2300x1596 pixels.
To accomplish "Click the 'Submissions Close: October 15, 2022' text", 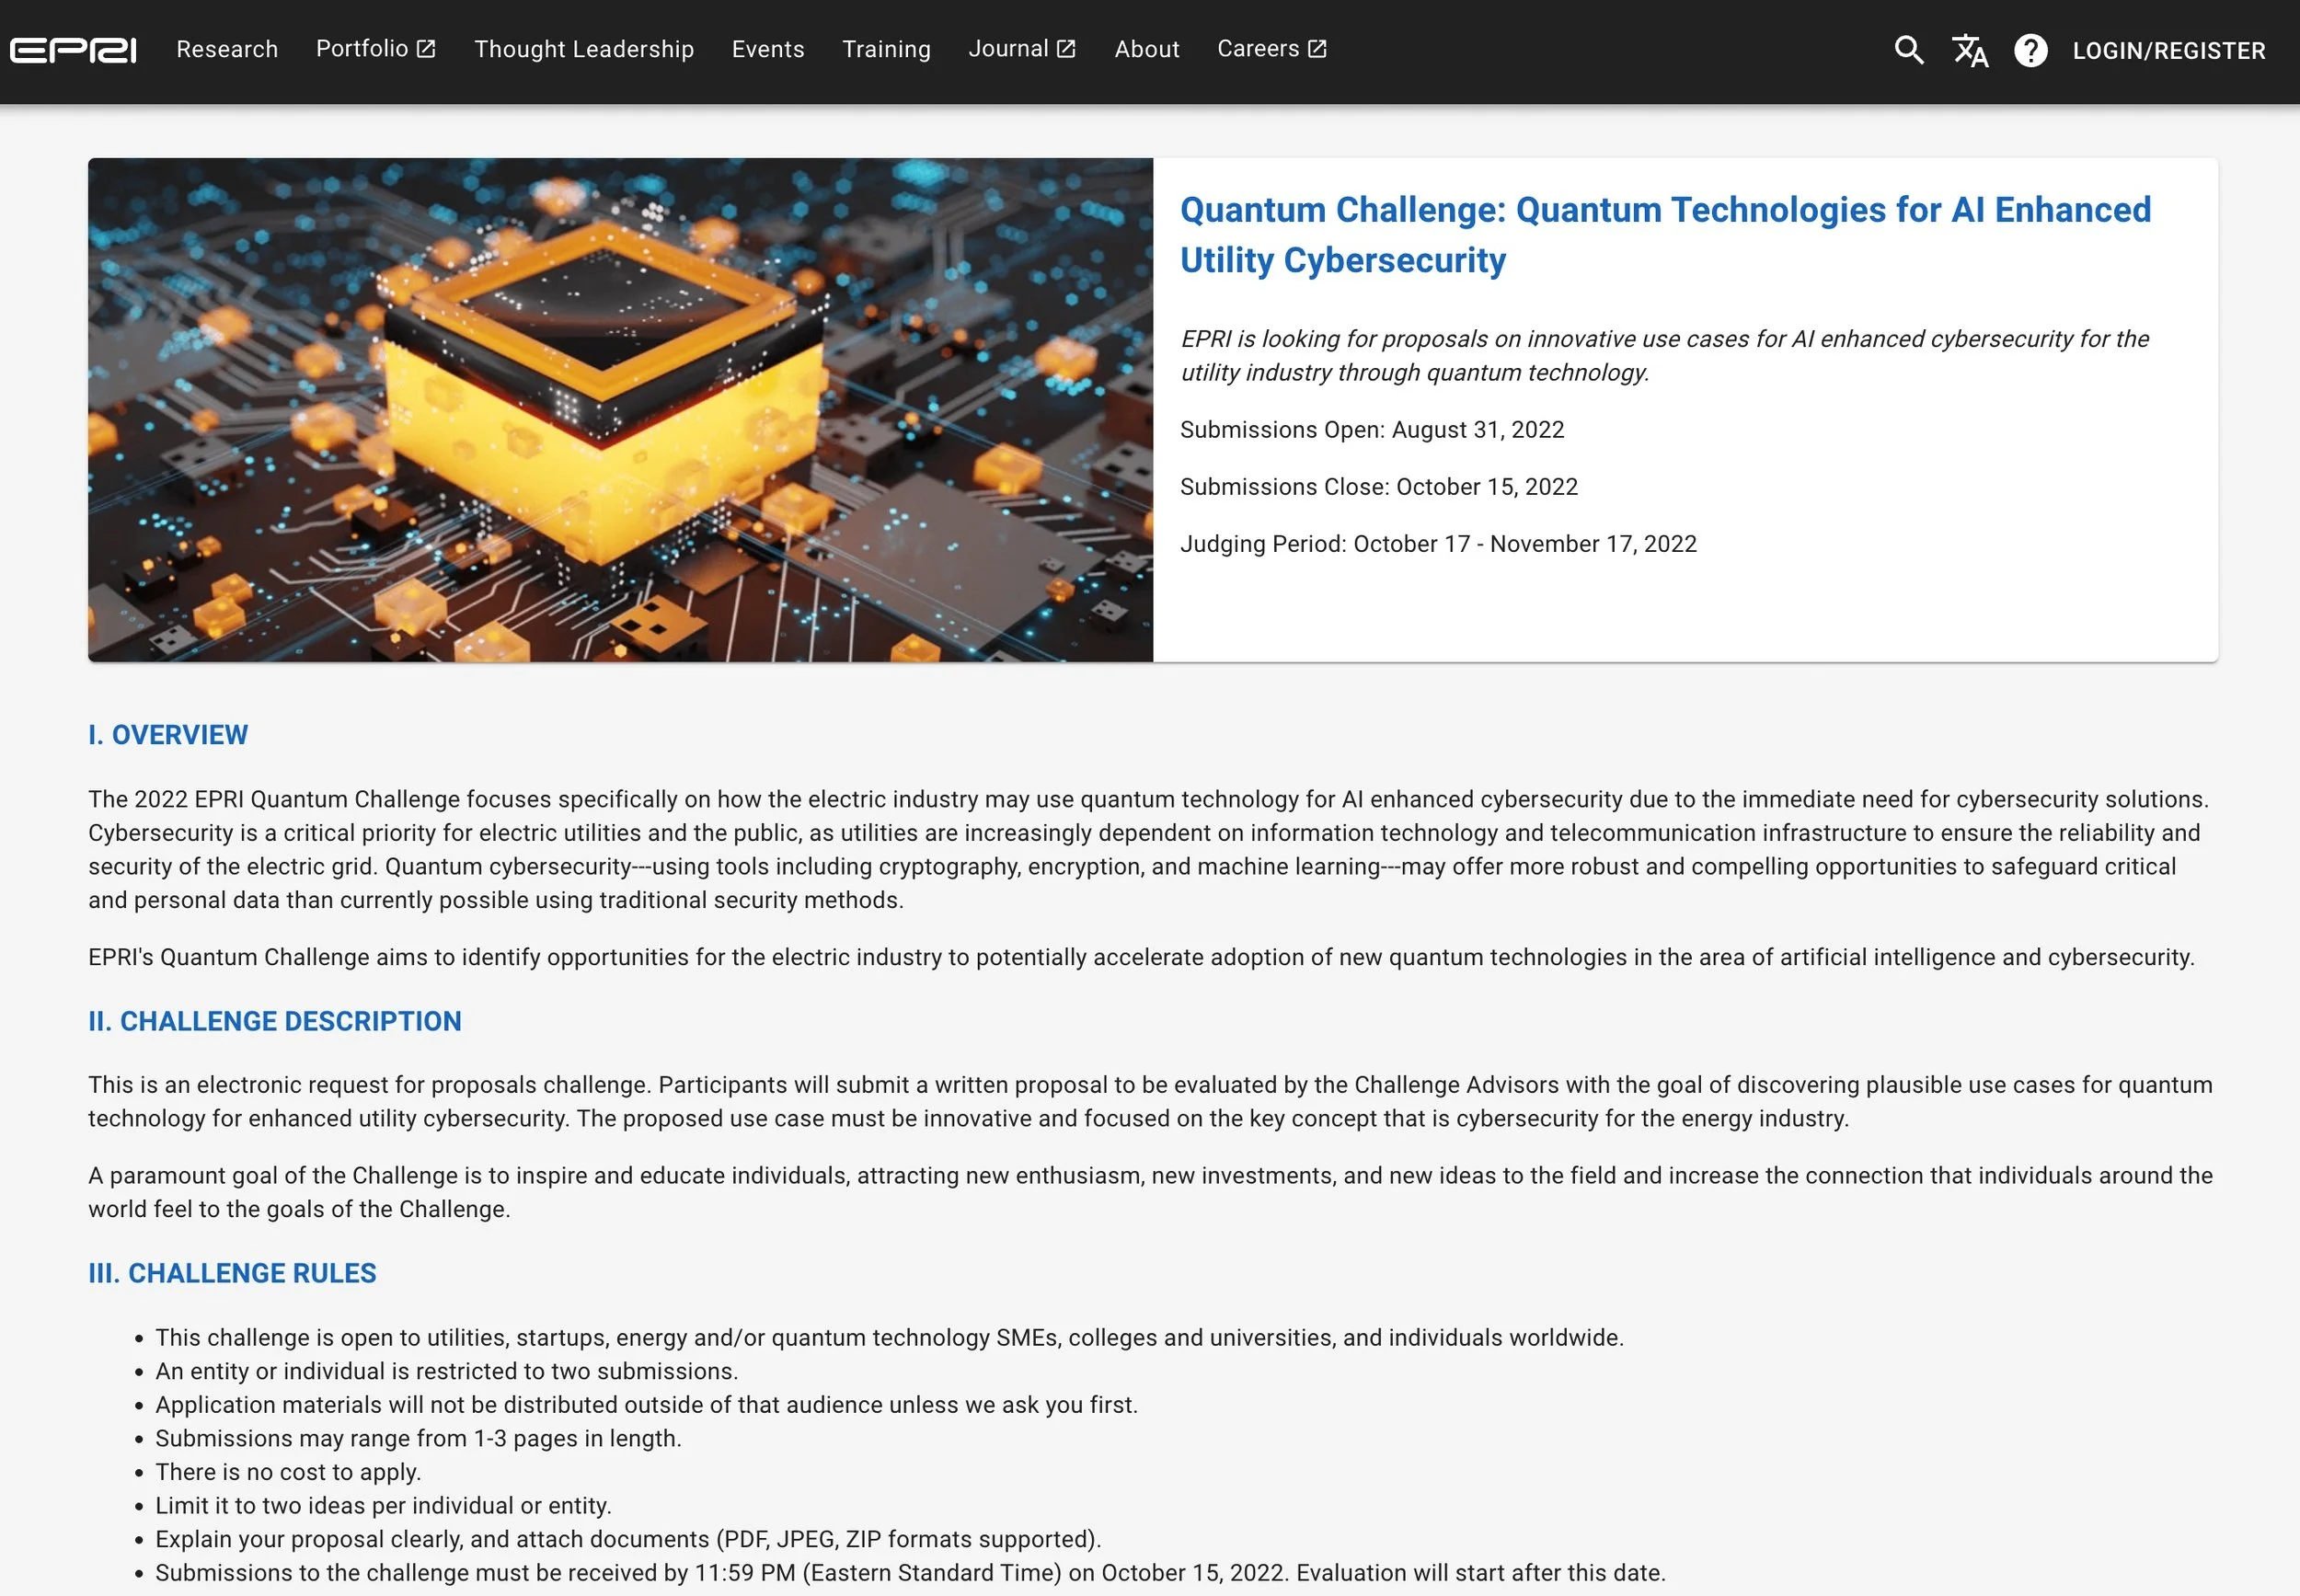I will [x=1379, y=487].
